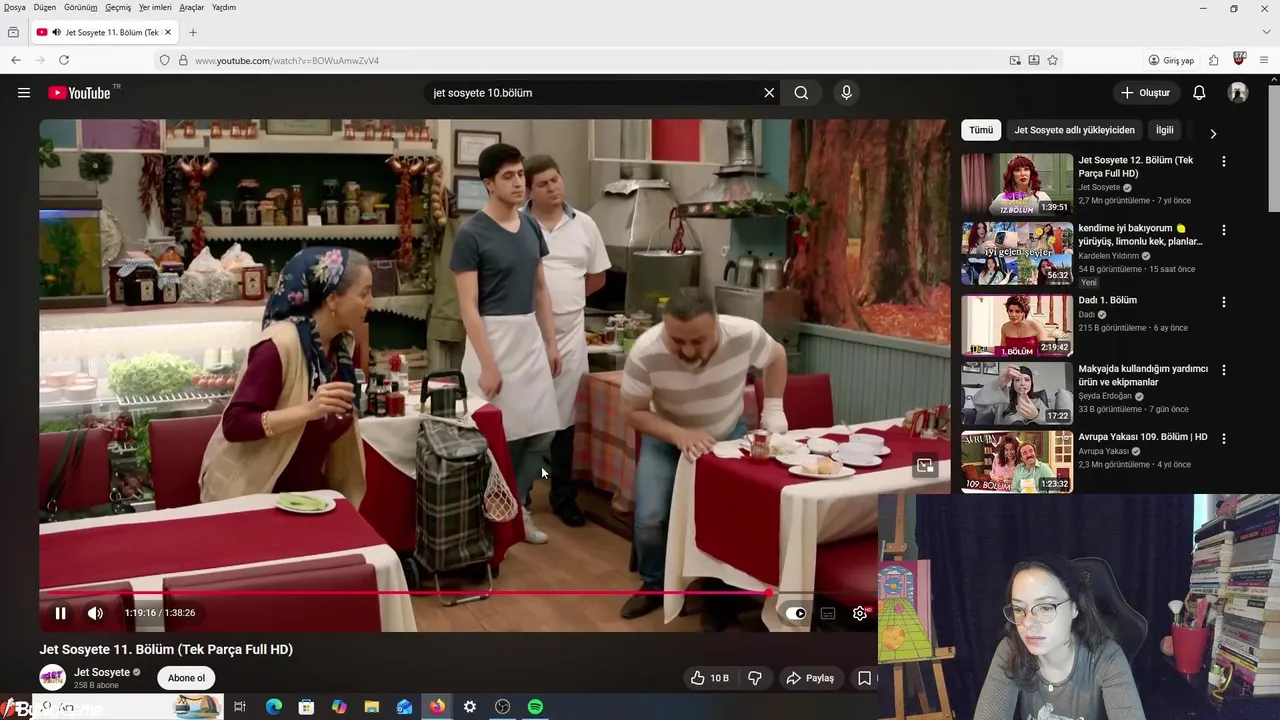Reload the current page

[64, 60]
